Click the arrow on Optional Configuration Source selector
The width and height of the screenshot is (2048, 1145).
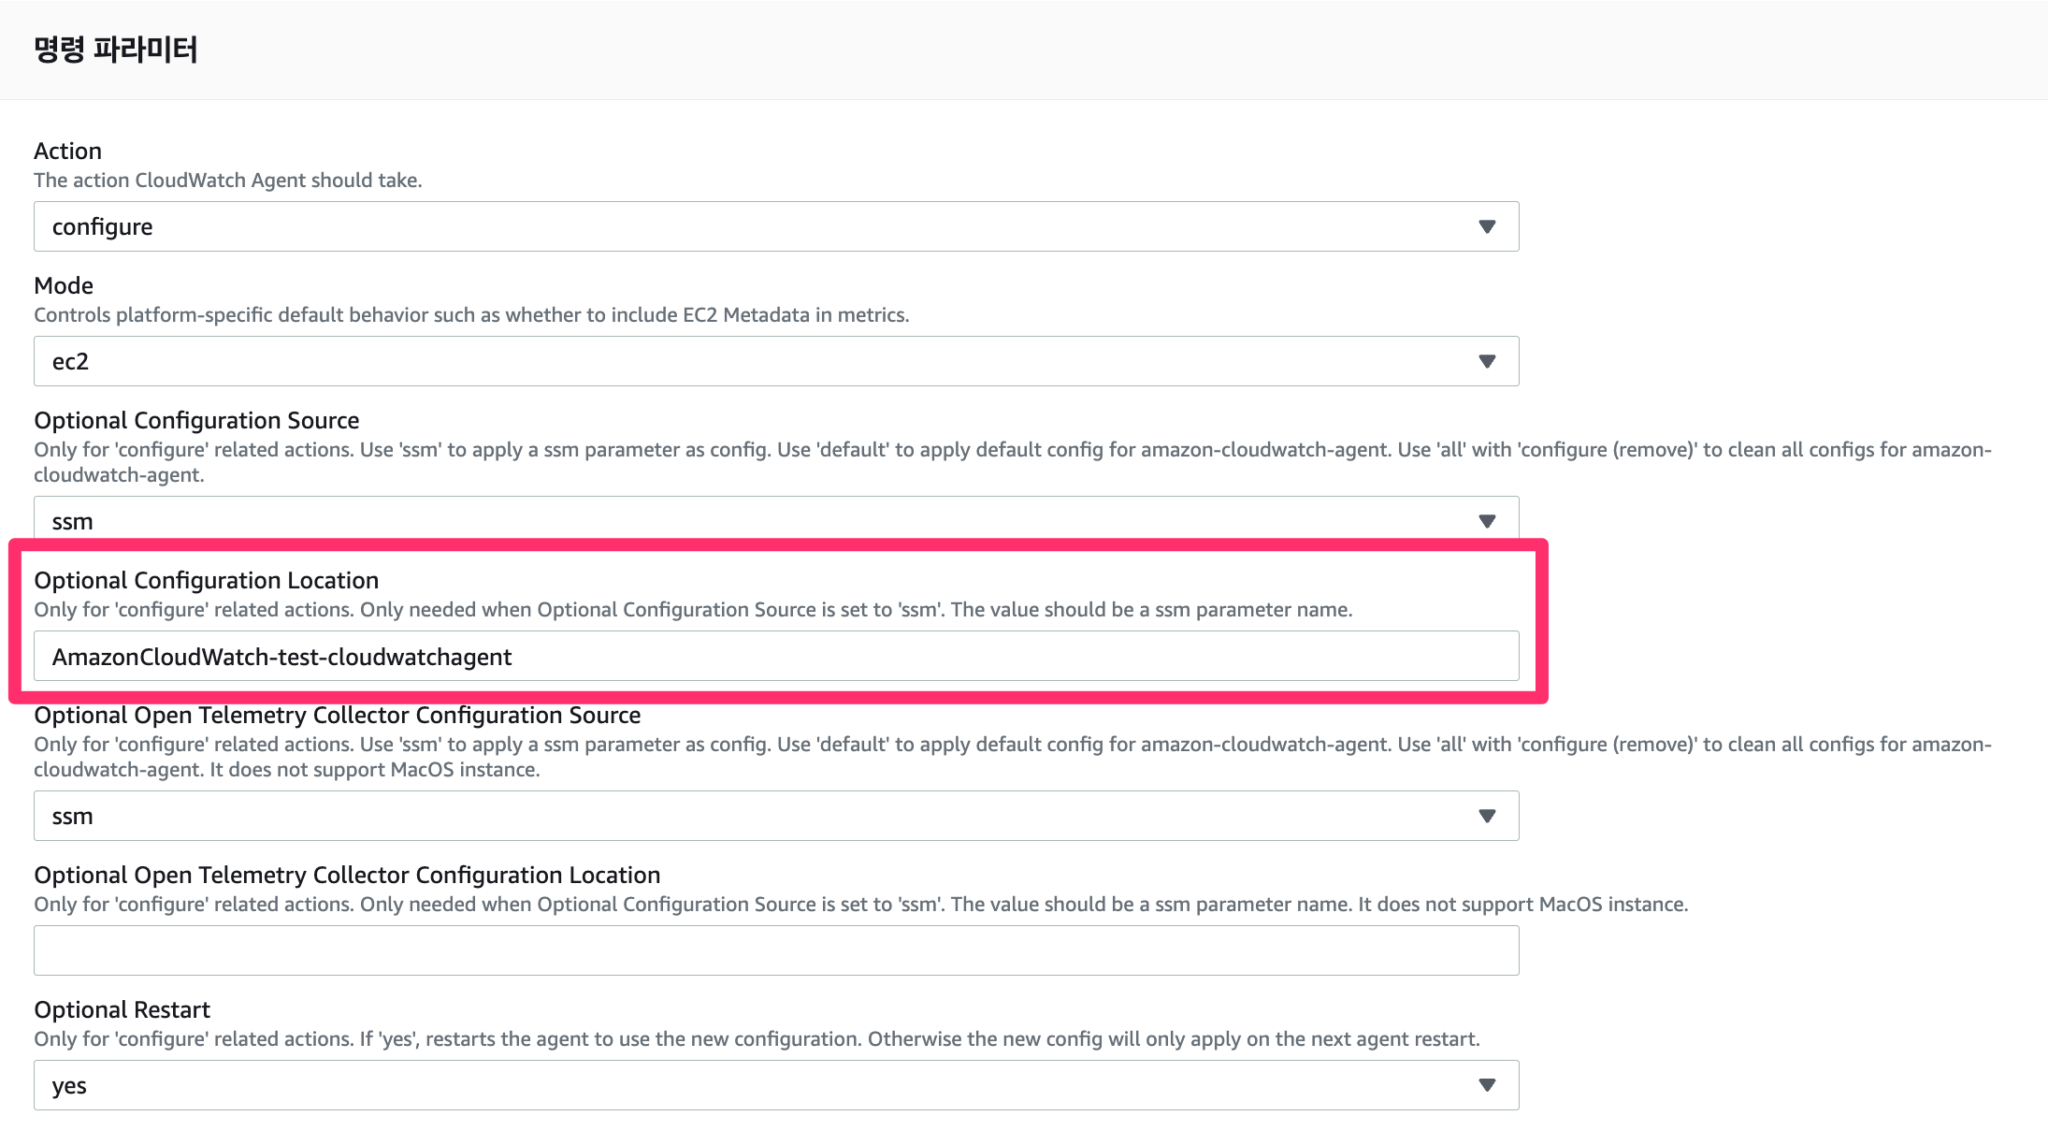coord(1489,520)
